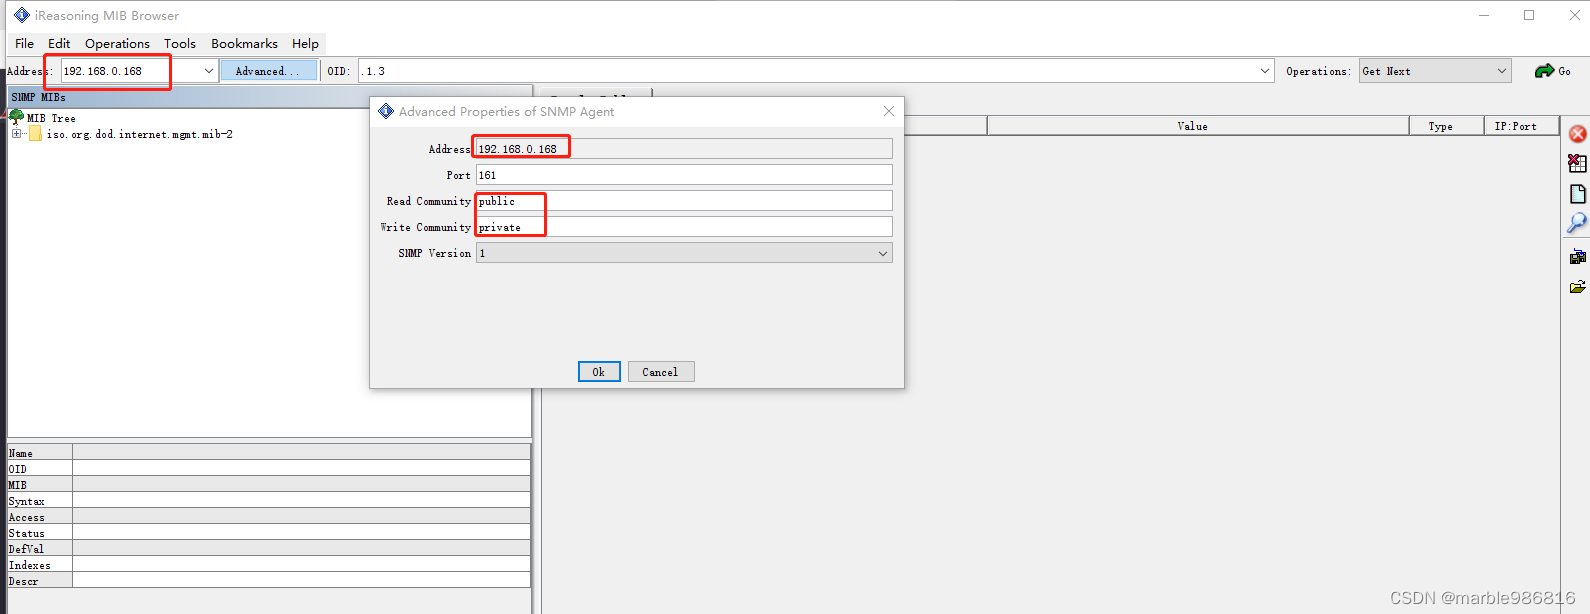This screenshot has height=614, width=1590.
Task: Open the Operations menu
Action: tap(117, 43)
